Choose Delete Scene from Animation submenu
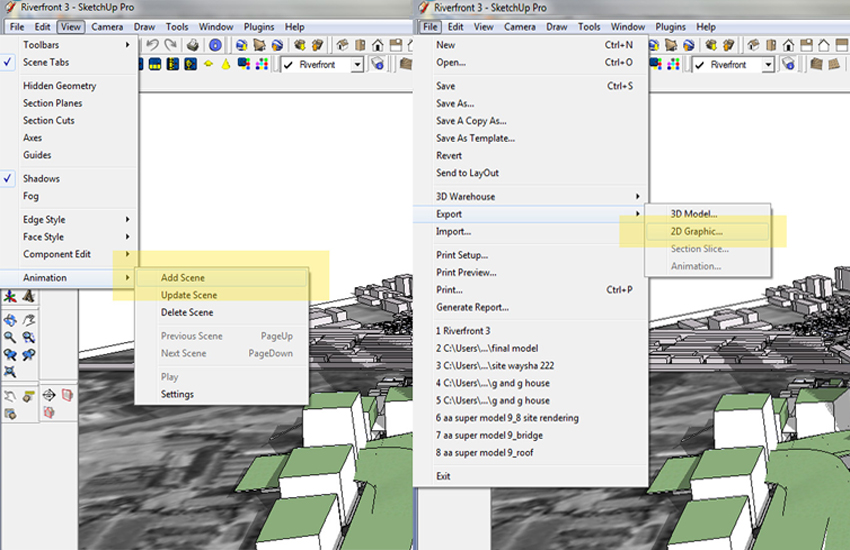The width and height of the screenshot is (850, 550). 222,312
